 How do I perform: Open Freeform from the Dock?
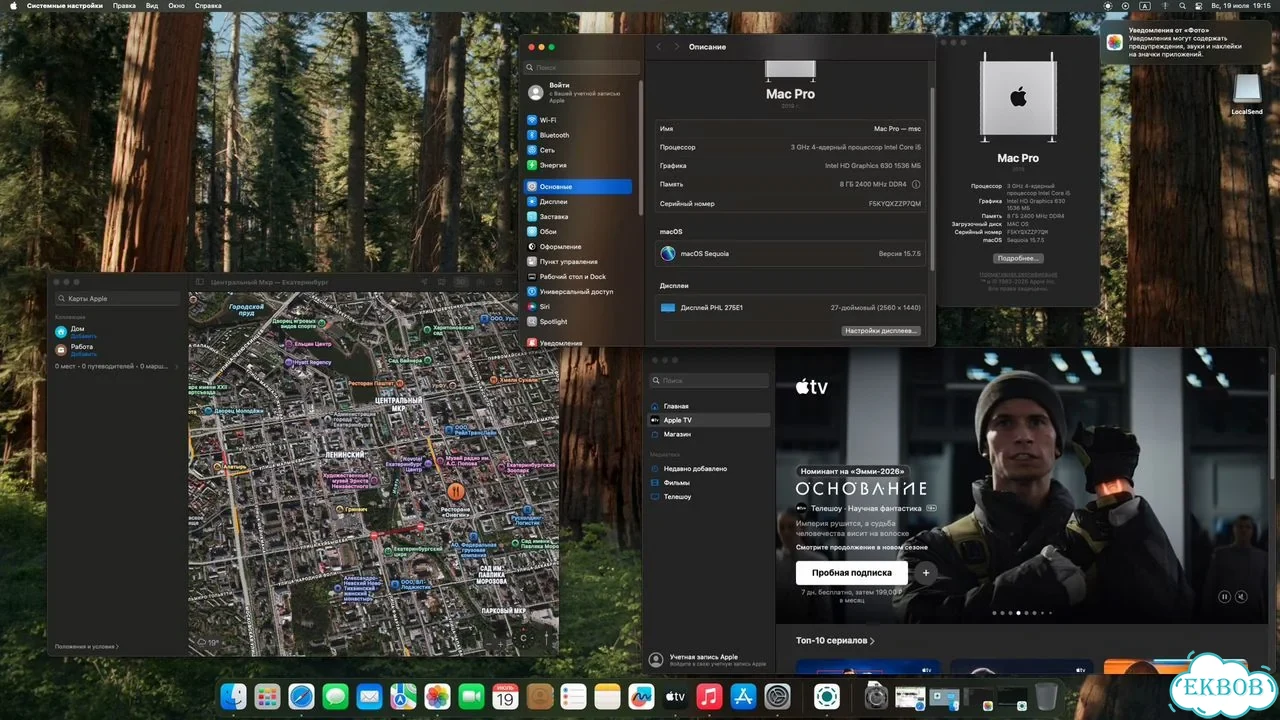[641, 696]
